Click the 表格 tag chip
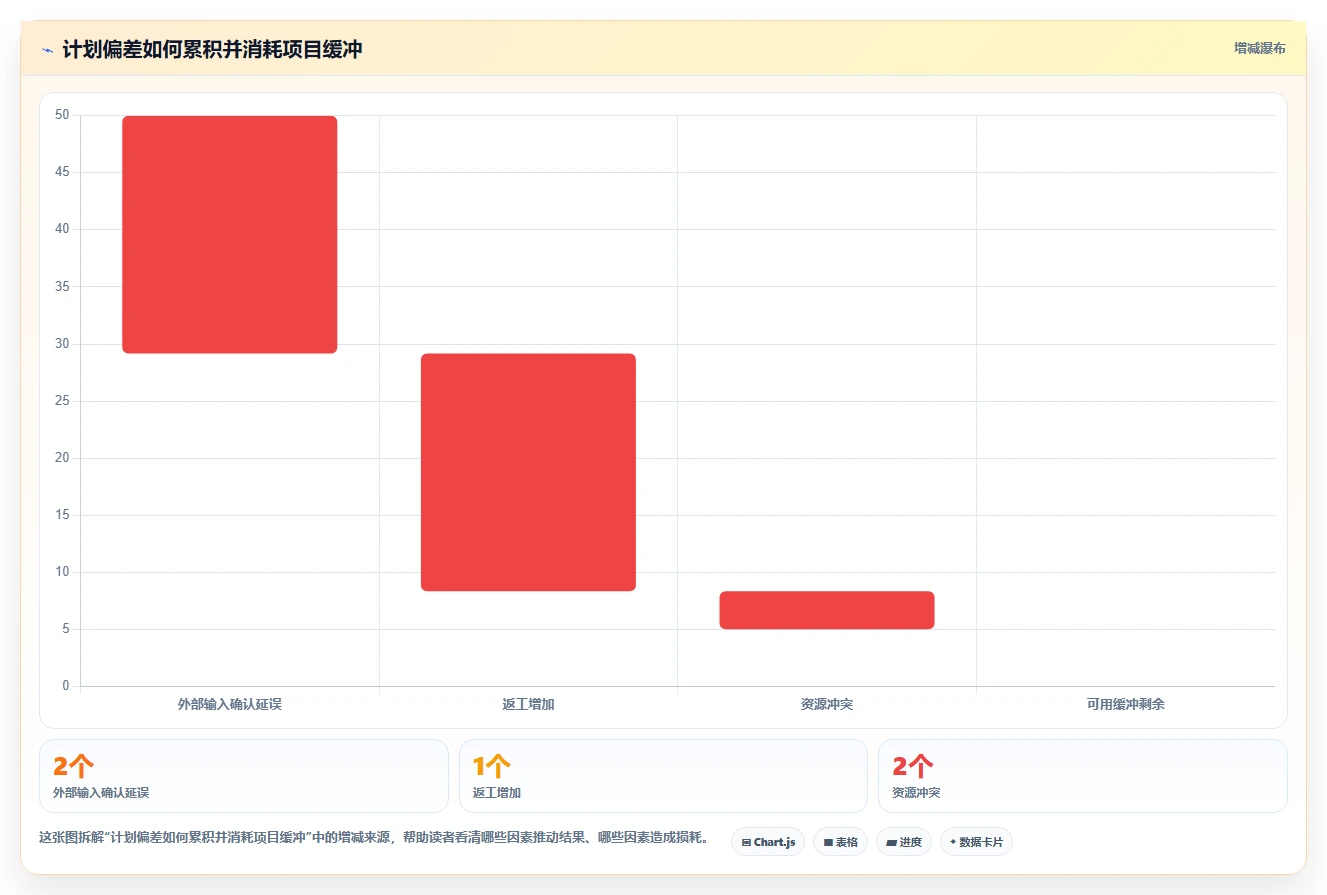This screenshot has width=1327, height=895. click(x=840, y=842)
